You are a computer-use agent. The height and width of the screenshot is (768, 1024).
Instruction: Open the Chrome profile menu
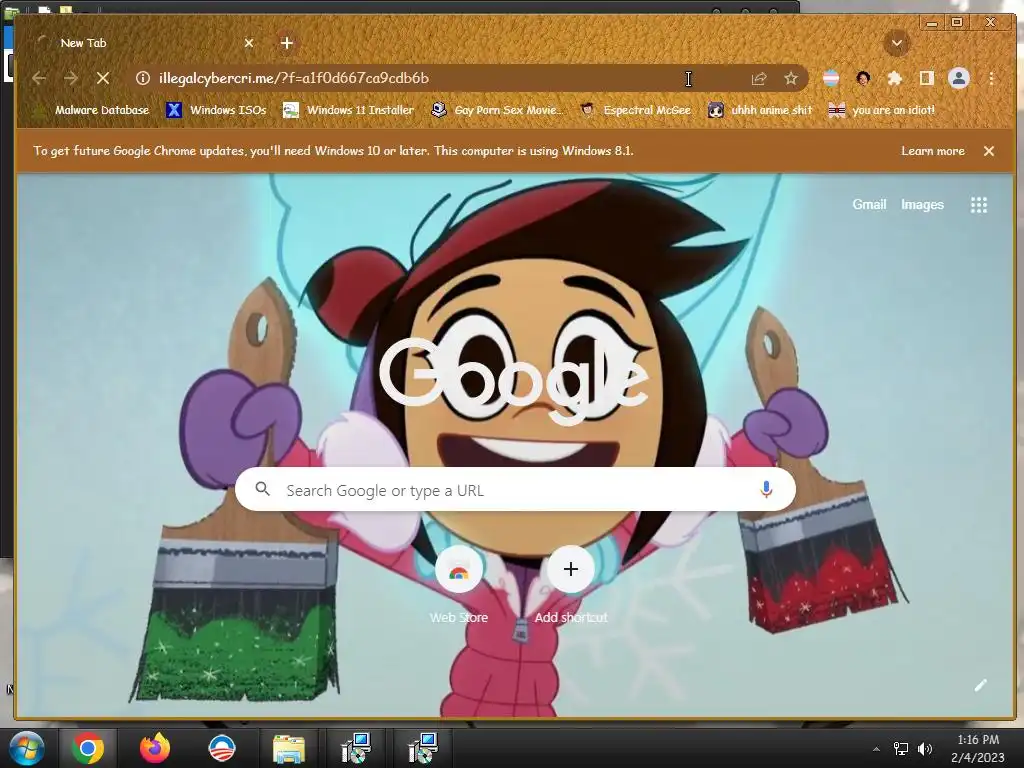pyautogui.click(x=959, y=78)
